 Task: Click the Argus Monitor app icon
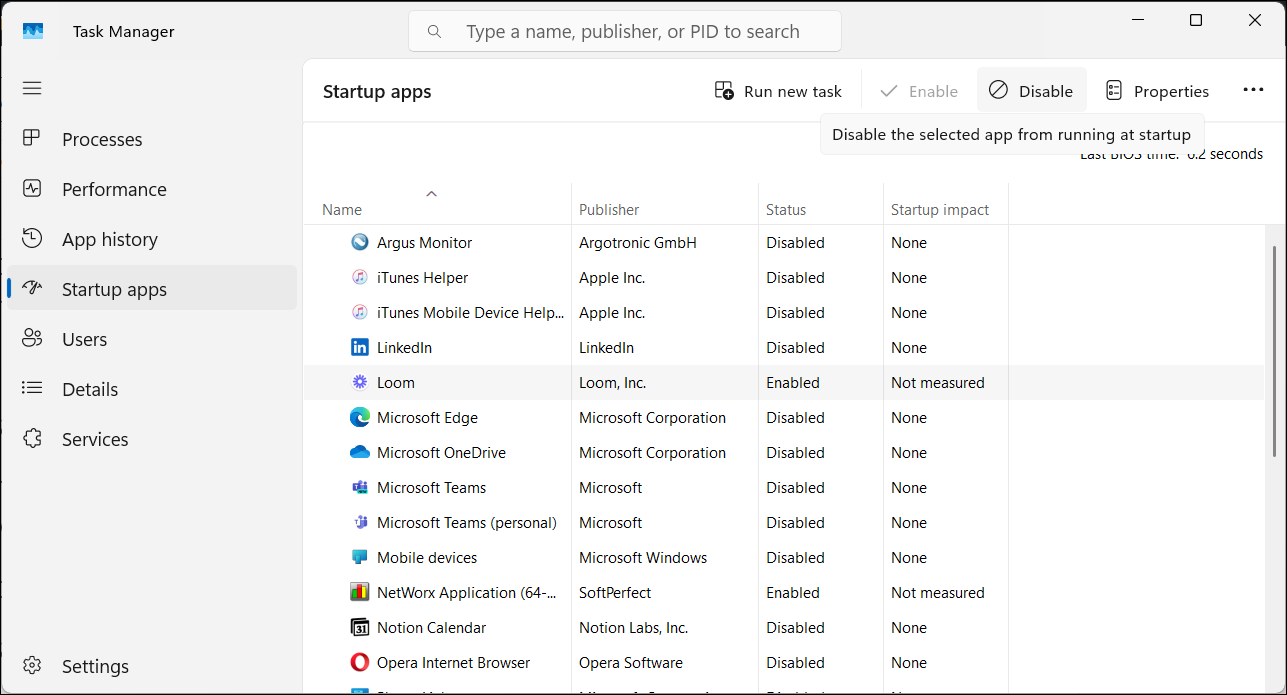(360, 243)
